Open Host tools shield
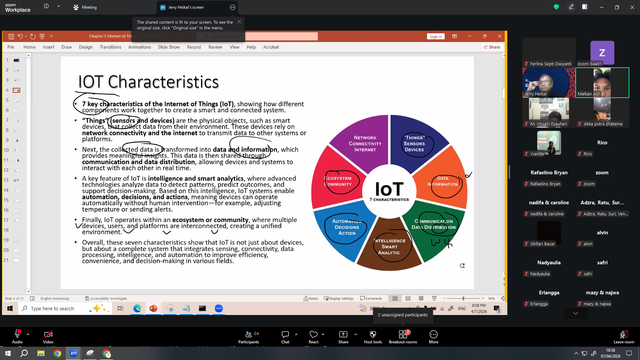 pos(373,337)
